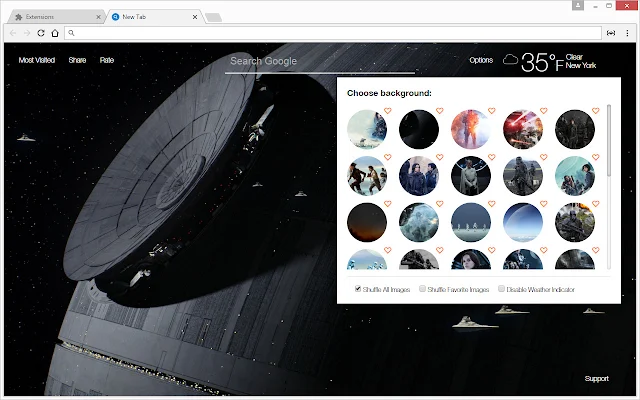Screen dimensions: 640x400
Task: Favorite the dark Death Star thumbnail with heart
Action: pyautogui.click(x=439, y=111)
